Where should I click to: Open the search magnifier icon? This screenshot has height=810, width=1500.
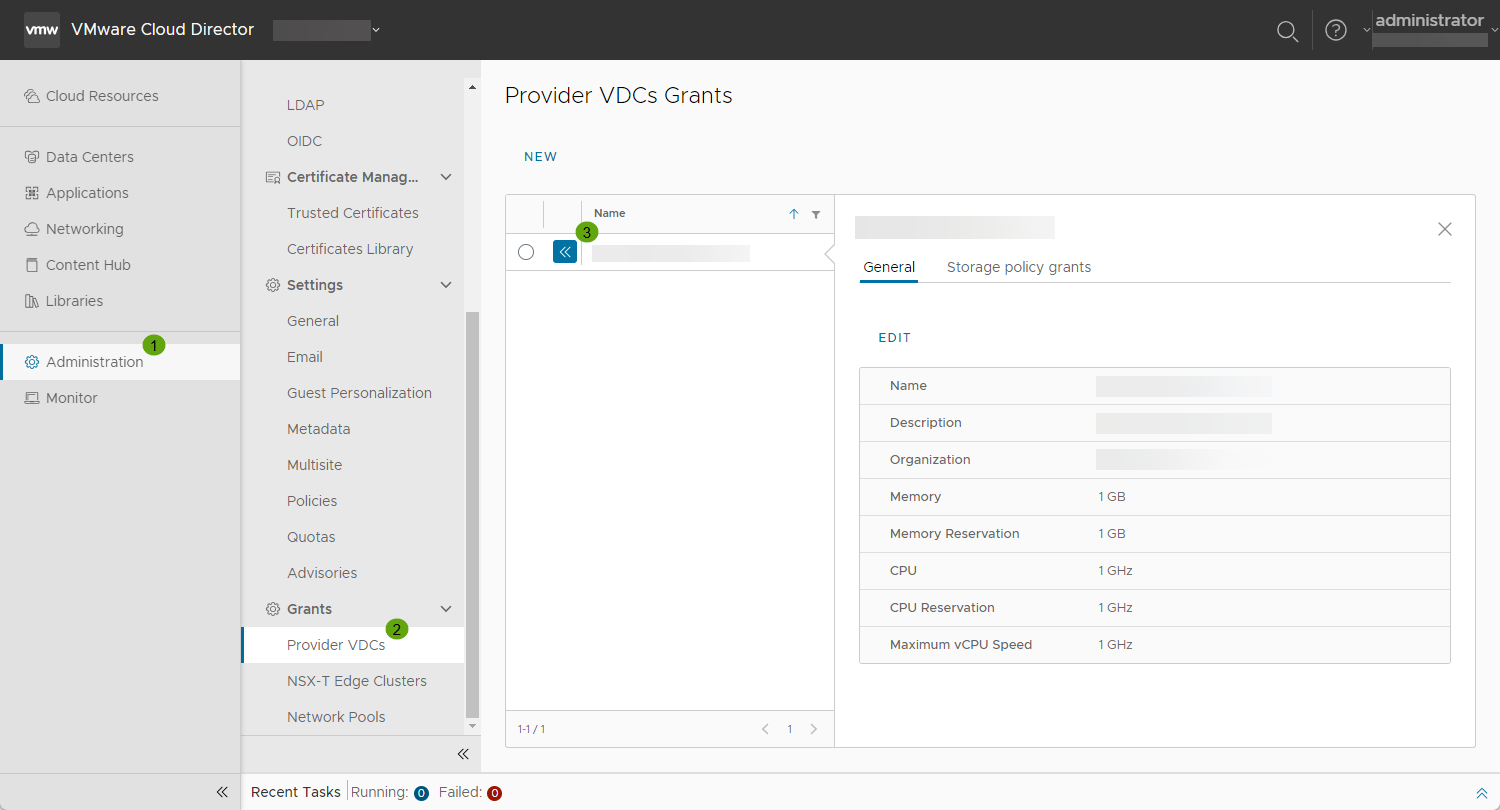click(x=1288, y=31)
